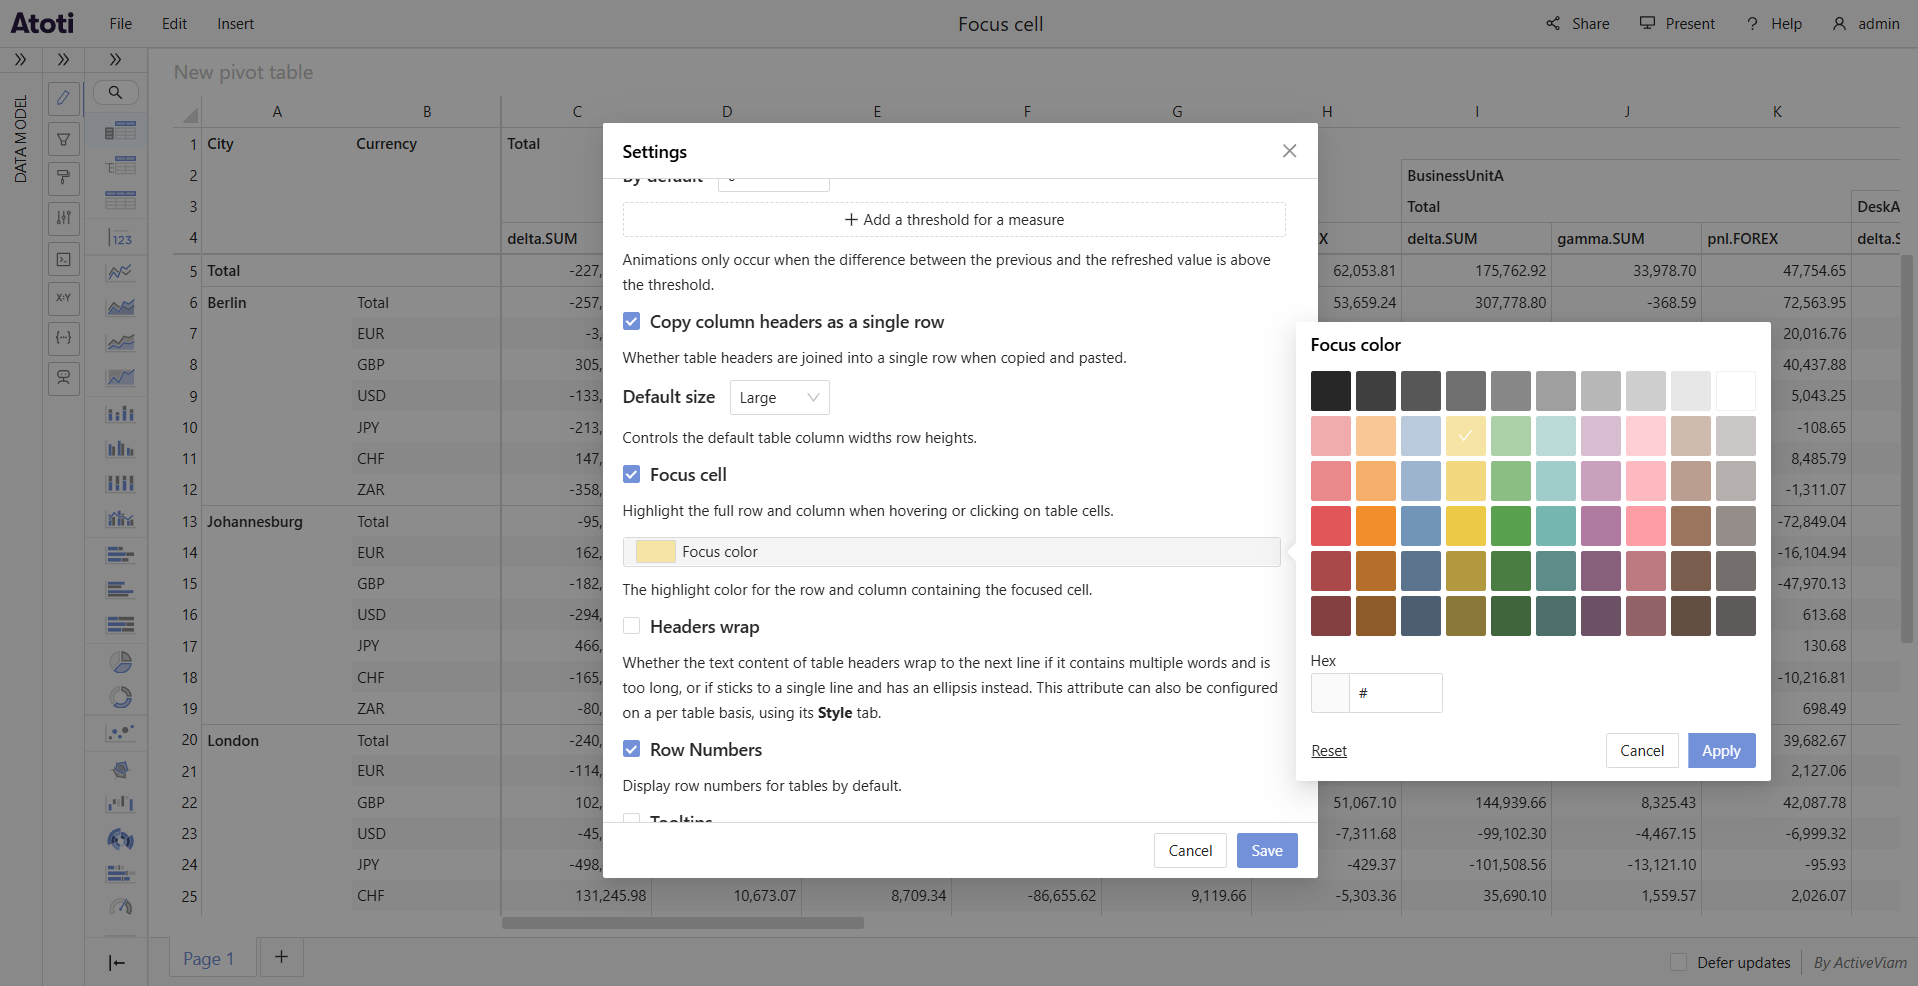Select the pie chart widget icon
Screen dimensions: 1918x986
pos(120,662)
